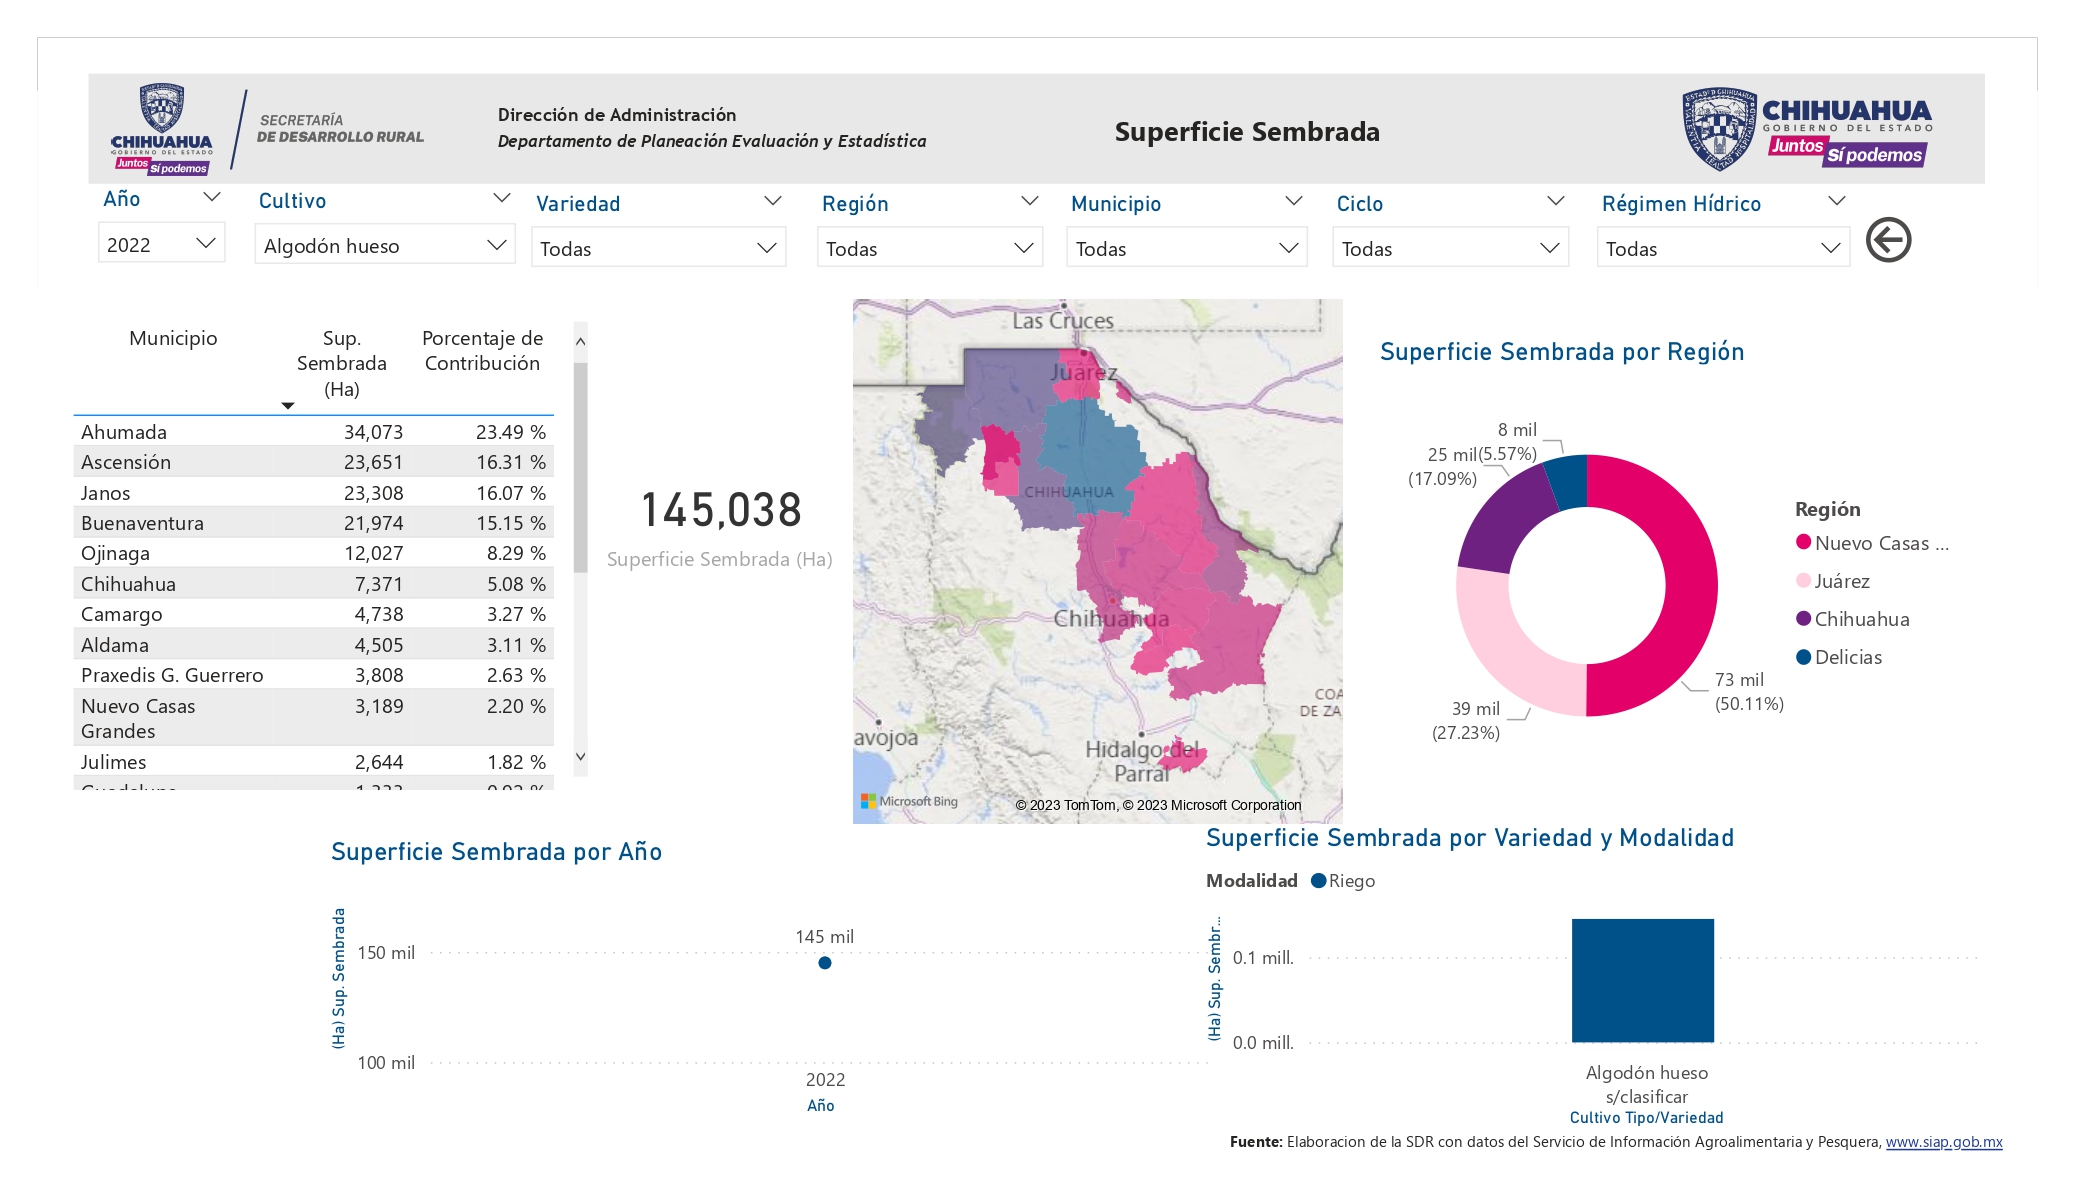
Task: Open the www.siap.gob.mx link
Action: coord(1944,1142)
